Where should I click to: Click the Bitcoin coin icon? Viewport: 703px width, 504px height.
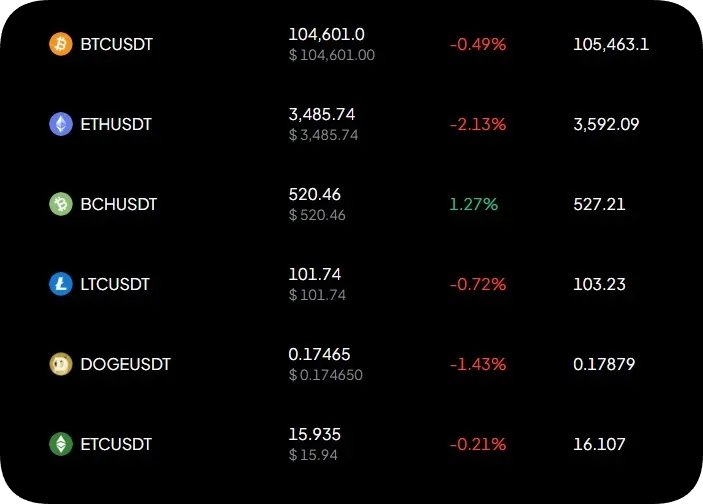tap(61, 44)
